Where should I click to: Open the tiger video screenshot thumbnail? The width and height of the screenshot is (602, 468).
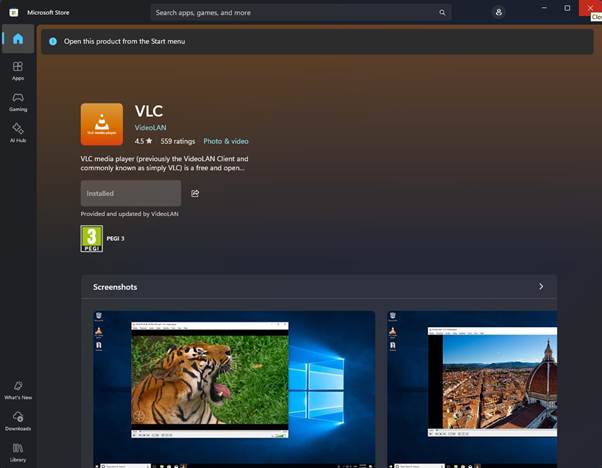[234, 389]
